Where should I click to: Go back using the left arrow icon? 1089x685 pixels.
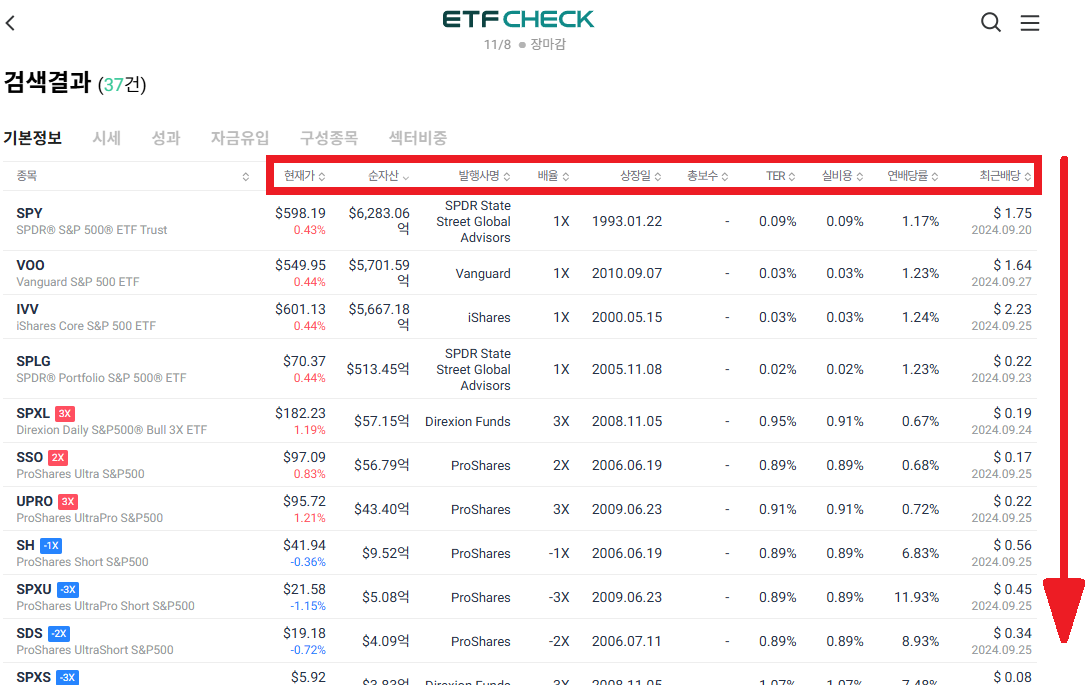(10, 23)
